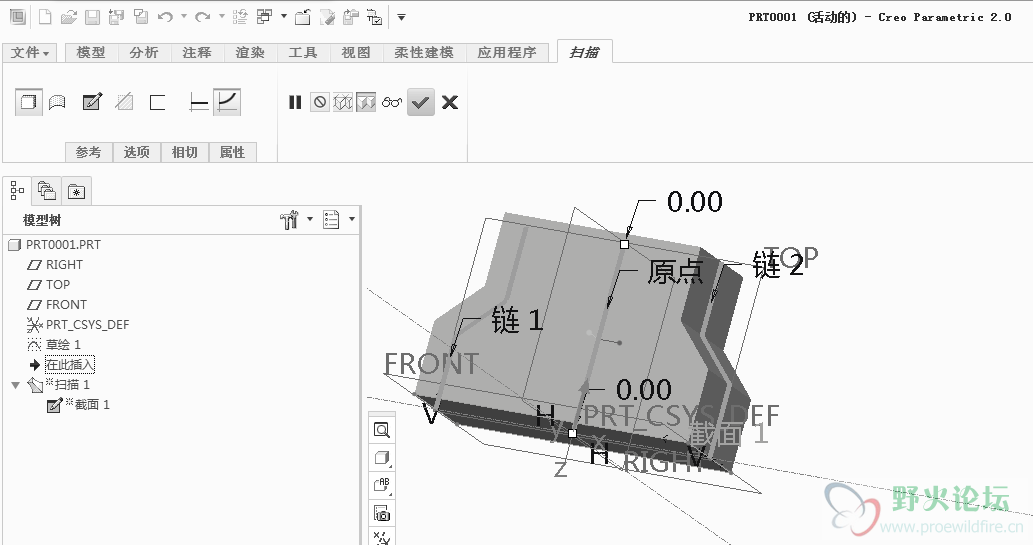1033x545 pixels.
Task: Collapse the 扫描 1 tree node
Action: 15,385
